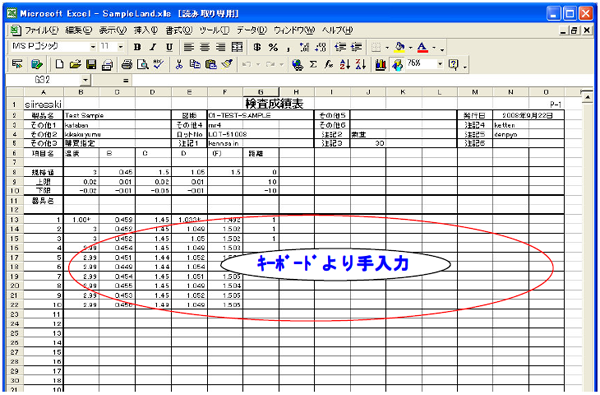
Task: Click the Name Box showing G32
Action: [43, 80]
